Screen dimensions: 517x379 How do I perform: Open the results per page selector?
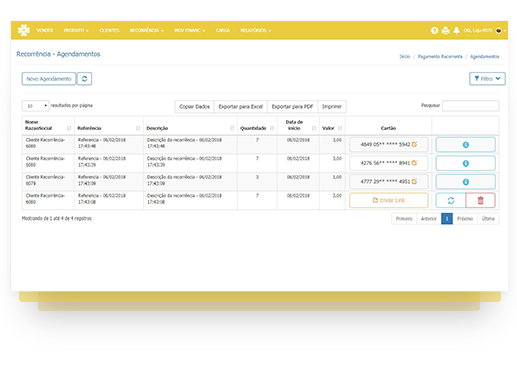36,106
